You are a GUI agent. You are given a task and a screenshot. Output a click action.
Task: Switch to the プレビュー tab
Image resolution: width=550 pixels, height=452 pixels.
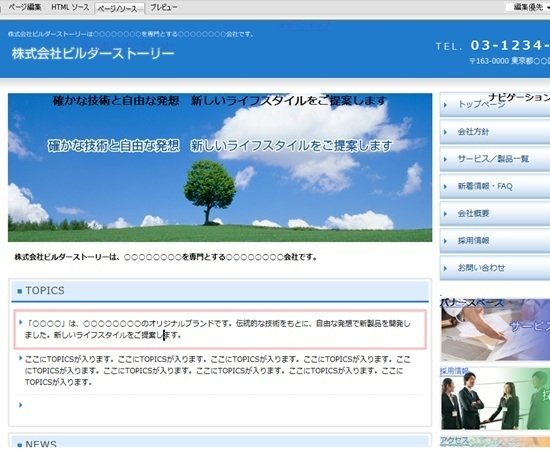[x=163, y=7]
